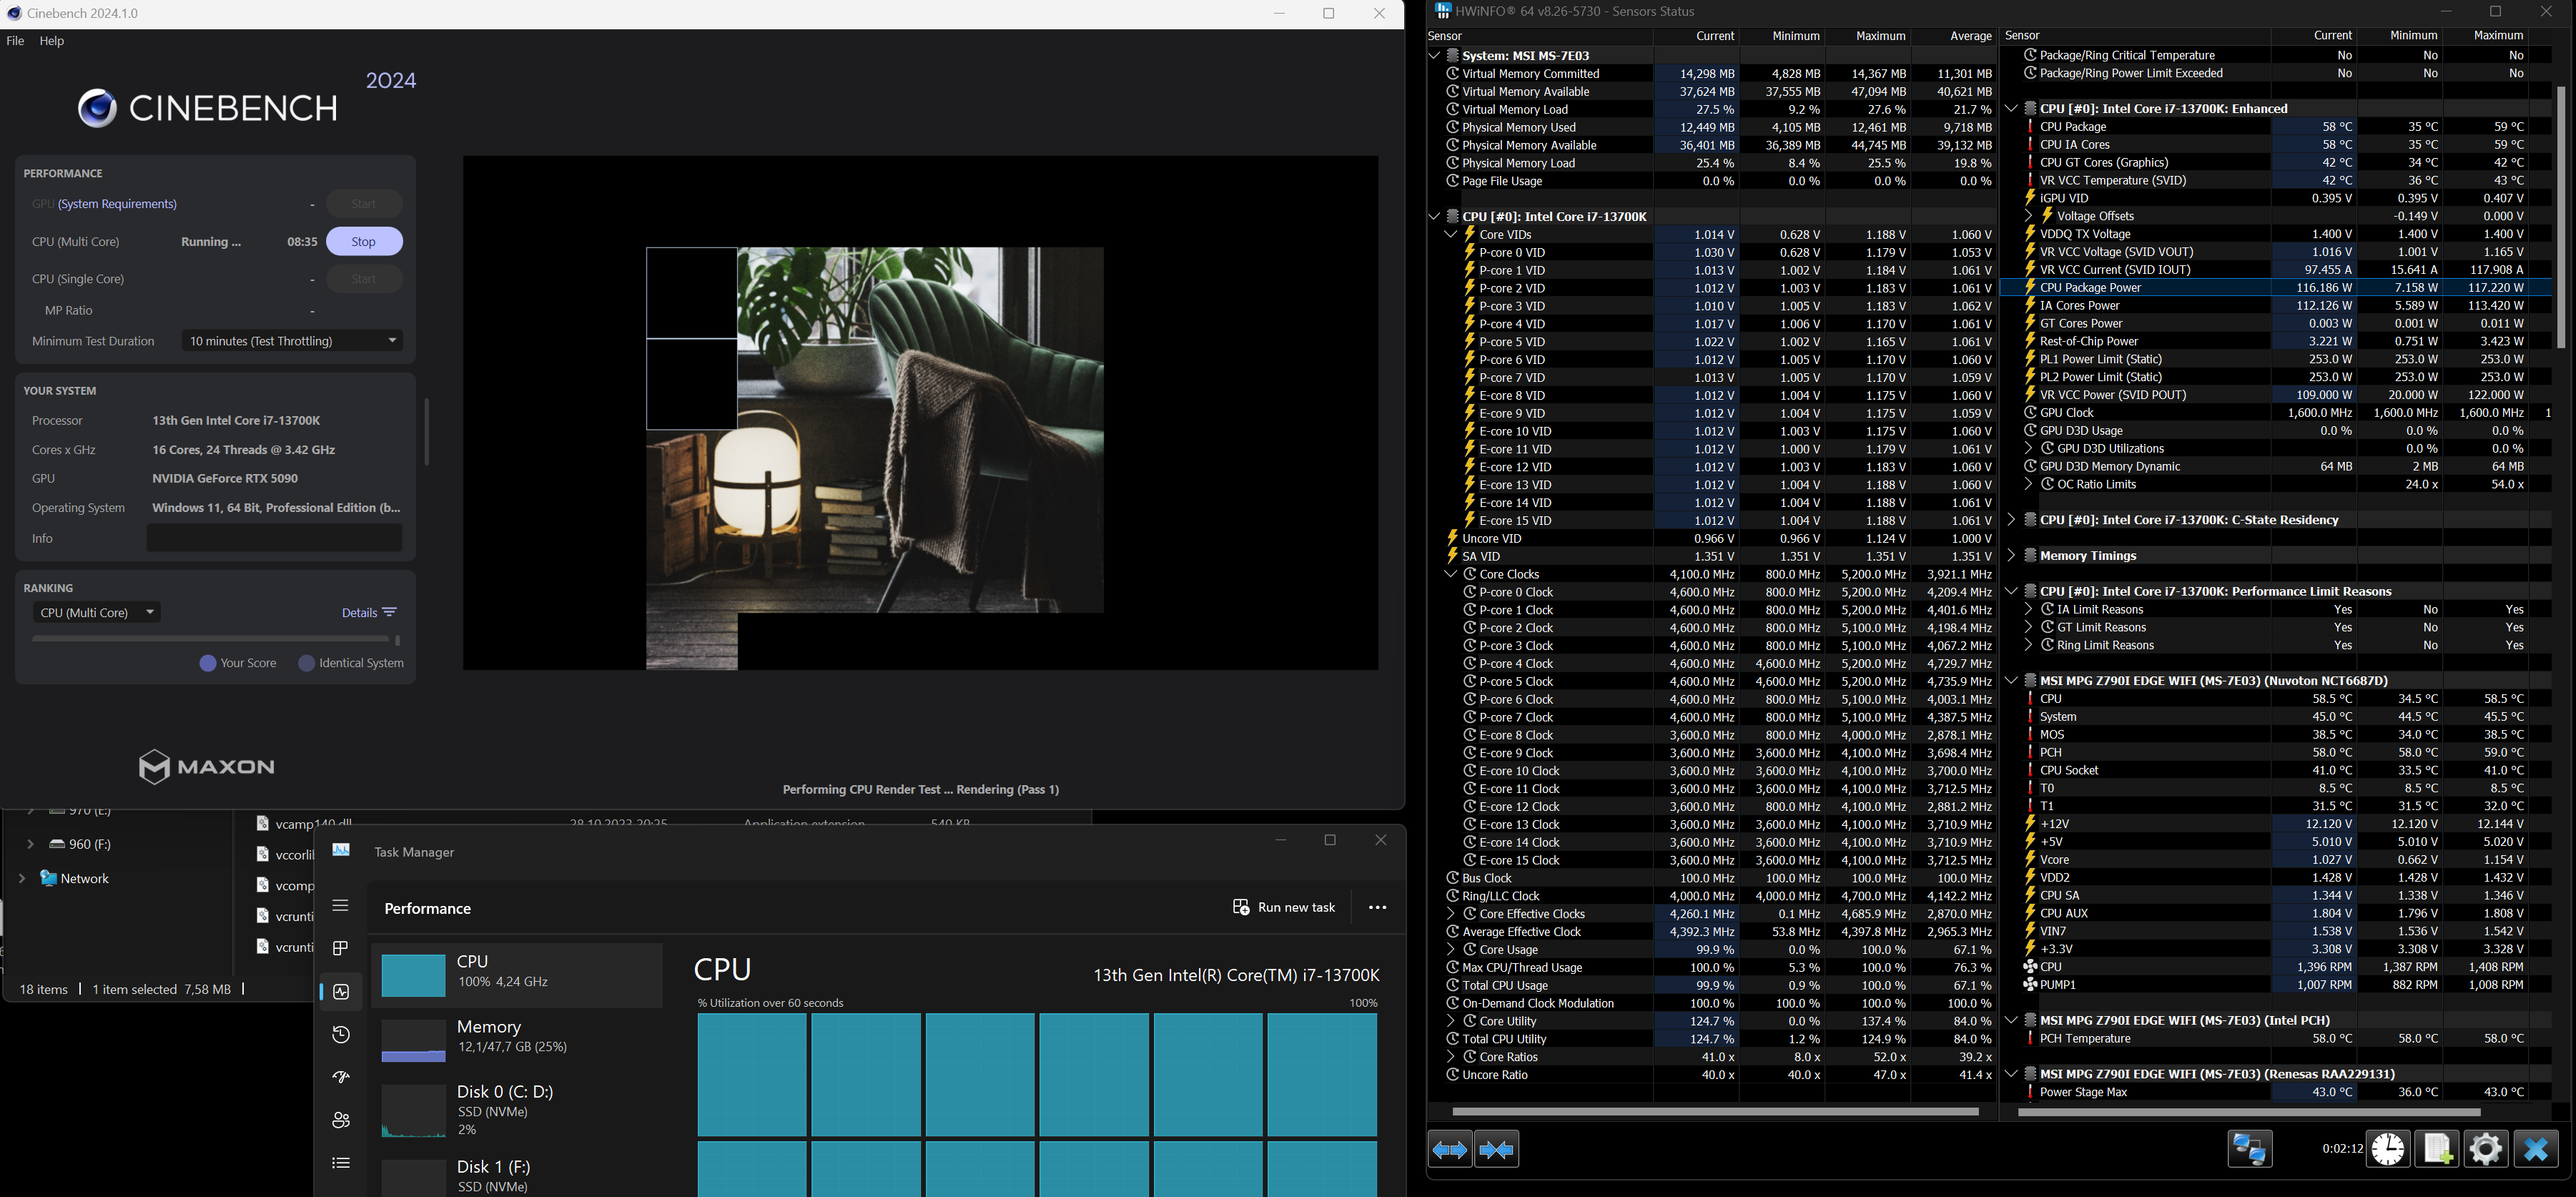Open Task Manager Users page icon
Viewport: 2576px width, 1197px height.
[x=341, y=1120]
